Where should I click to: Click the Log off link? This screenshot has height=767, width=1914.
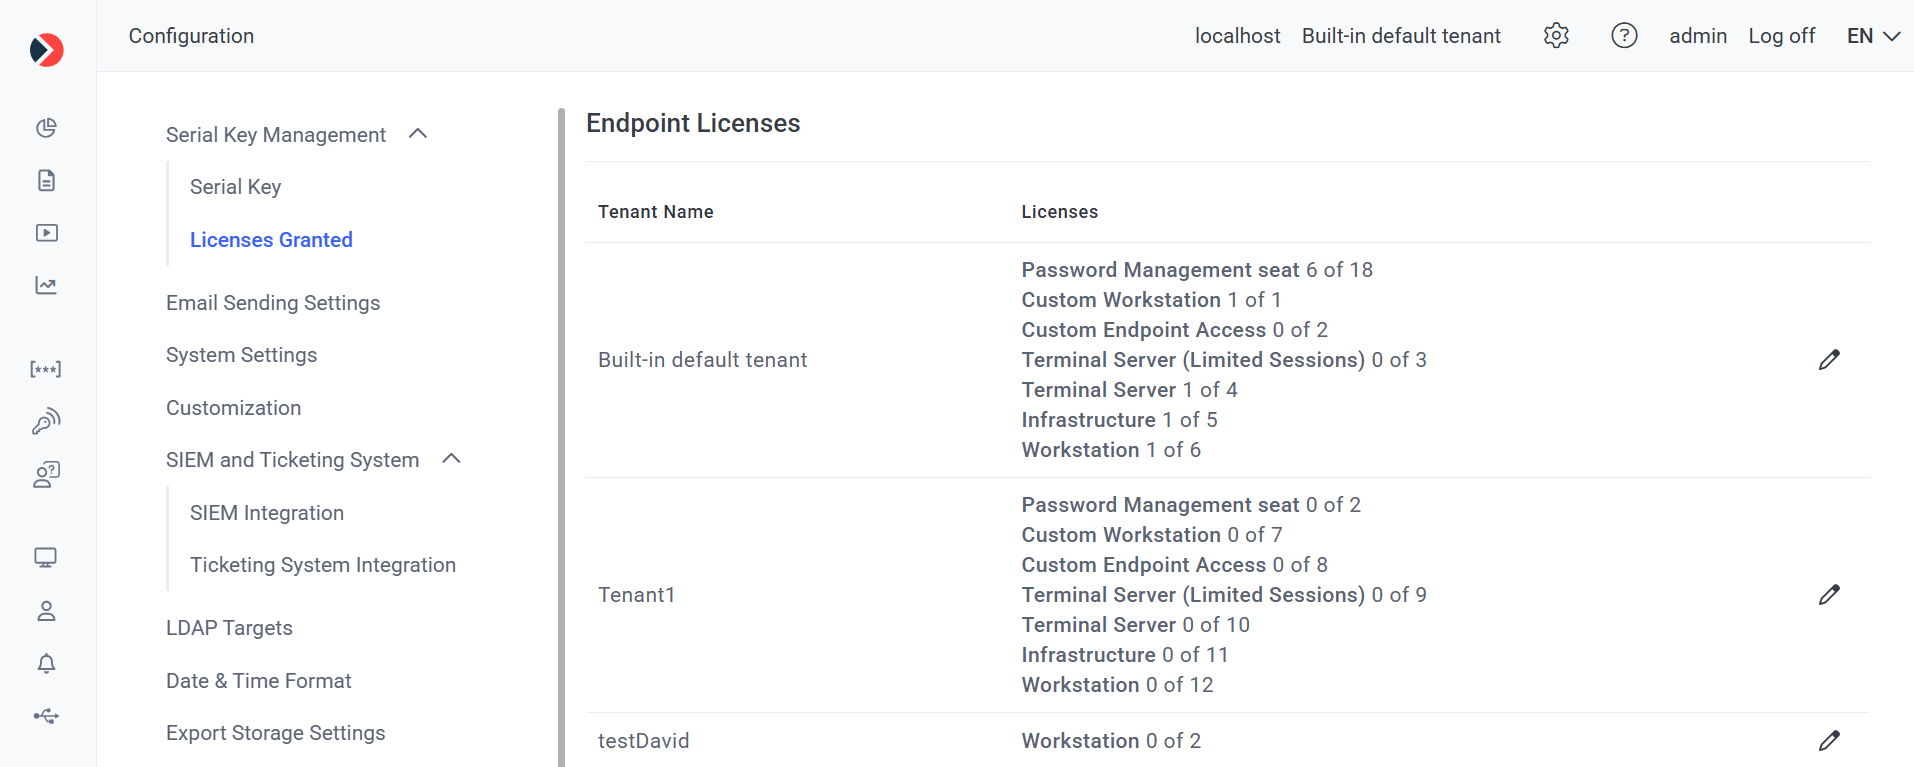coord(1781,36)
